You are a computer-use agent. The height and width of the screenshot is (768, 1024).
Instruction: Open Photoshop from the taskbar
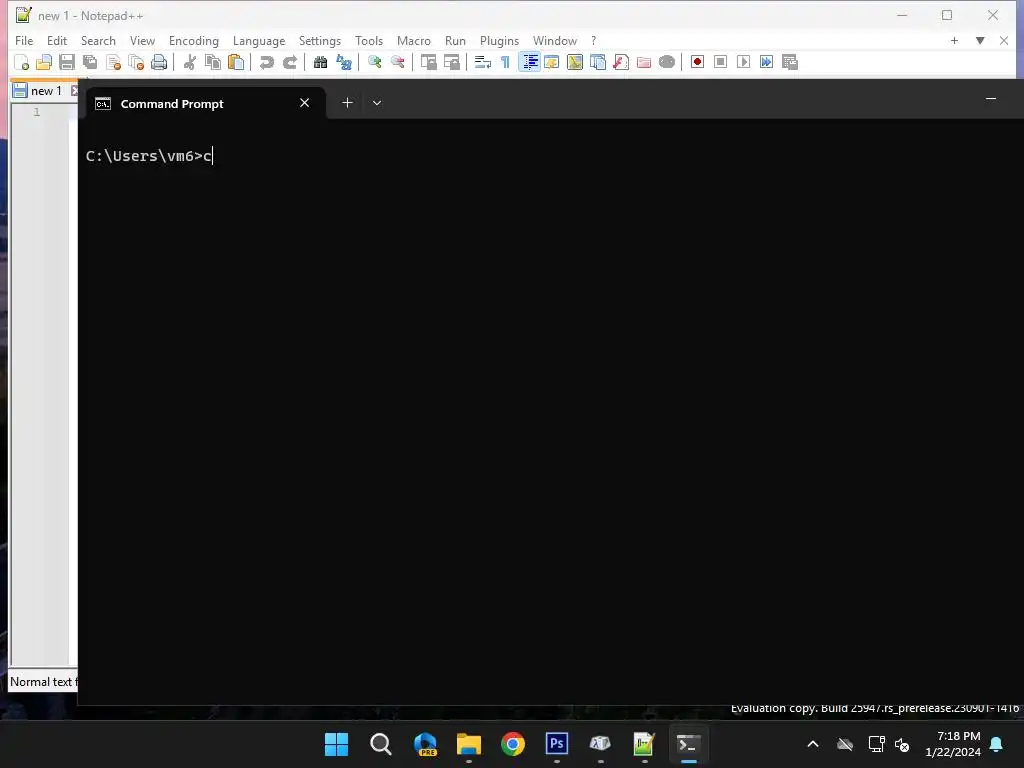point(556,744)
